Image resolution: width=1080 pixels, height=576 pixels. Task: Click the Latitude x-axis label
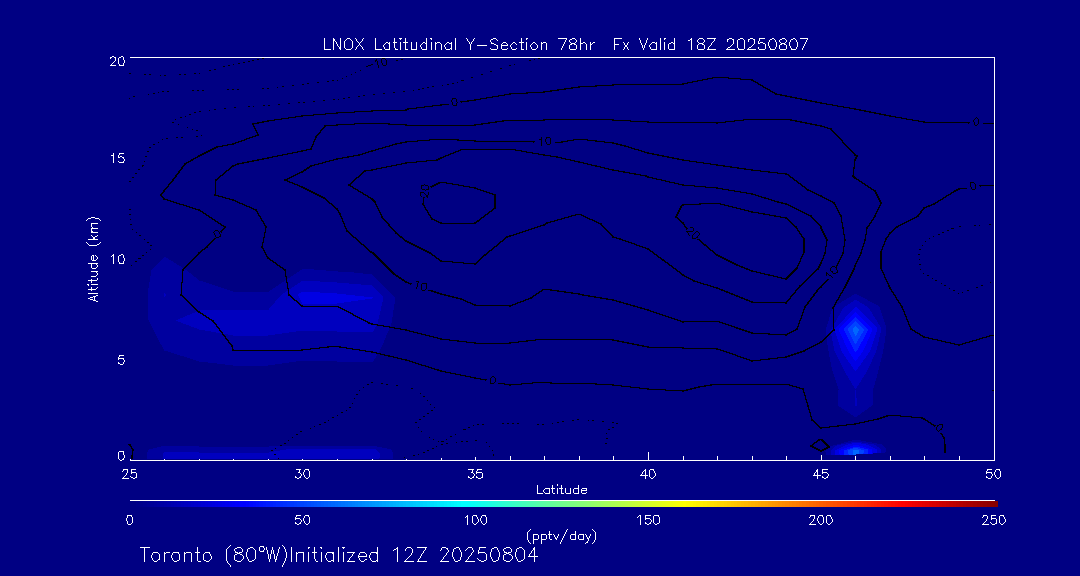pyautogui.click(x=562, y=489)
